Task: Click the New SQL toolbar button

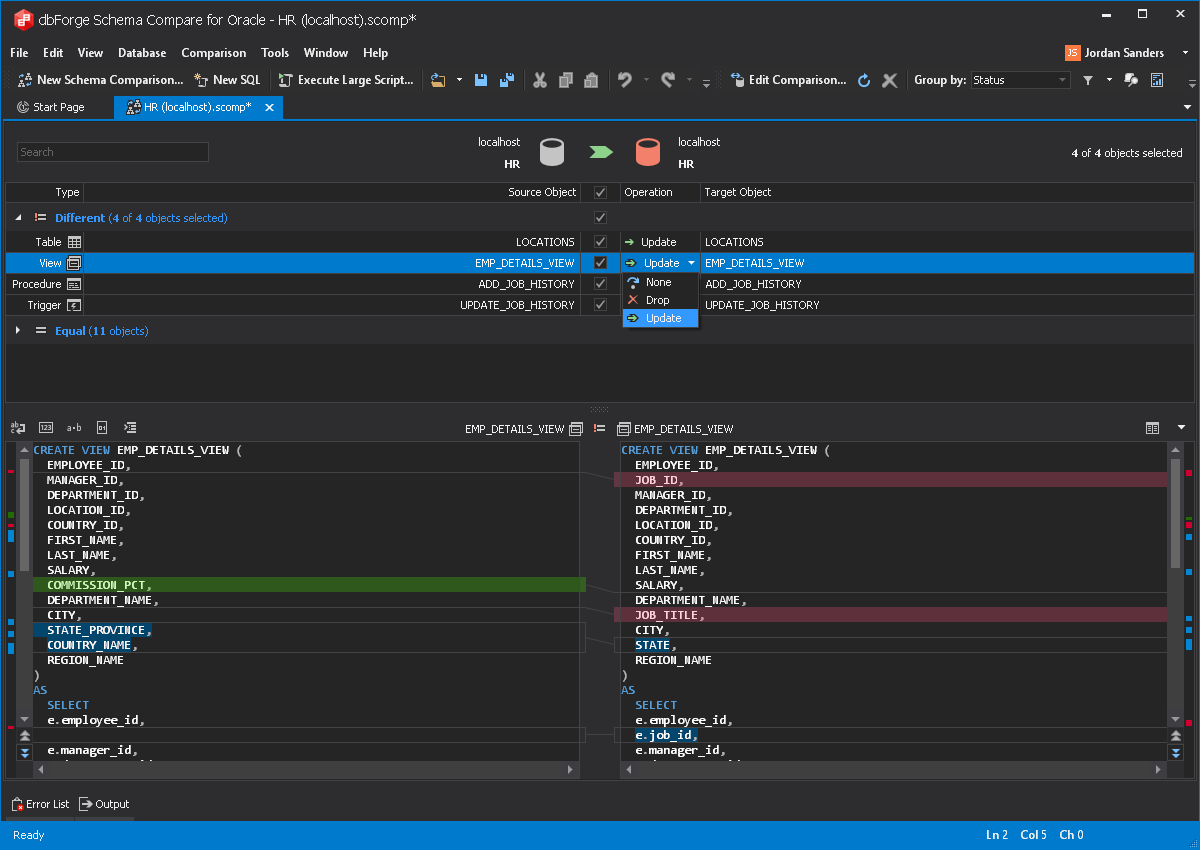Action: pyautogui.click(x=227, y=80)
